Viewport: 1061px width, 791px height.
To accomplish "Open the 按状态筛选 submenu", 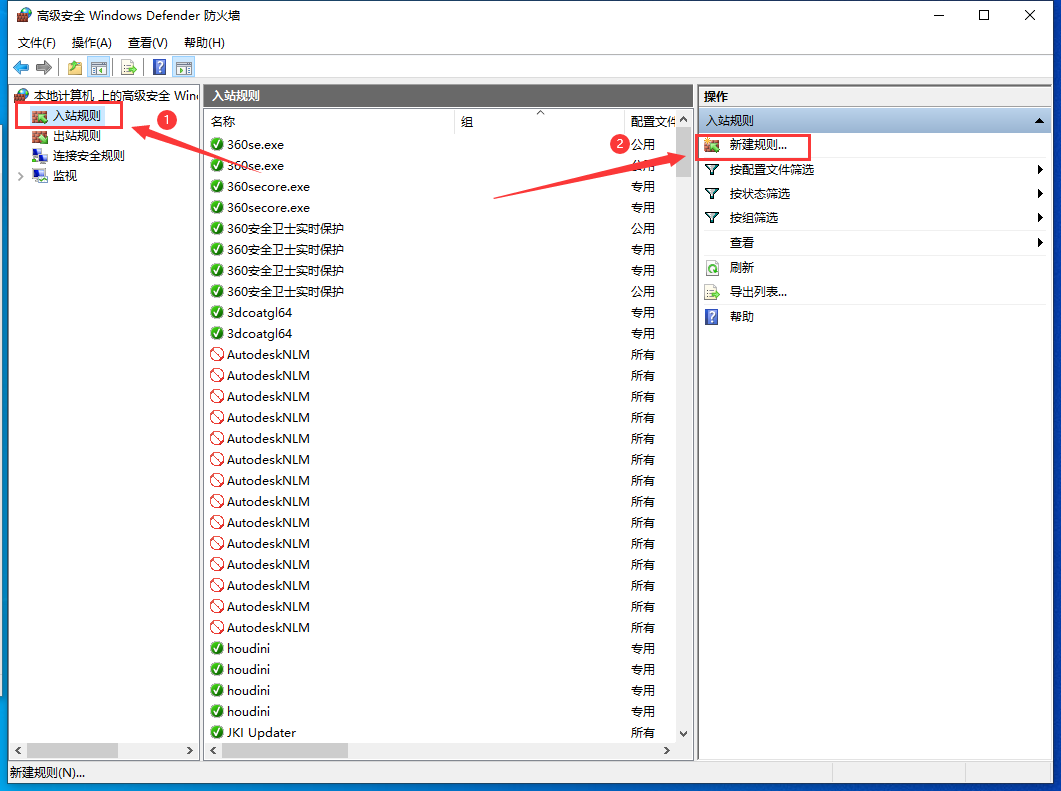I will [874, 194].
